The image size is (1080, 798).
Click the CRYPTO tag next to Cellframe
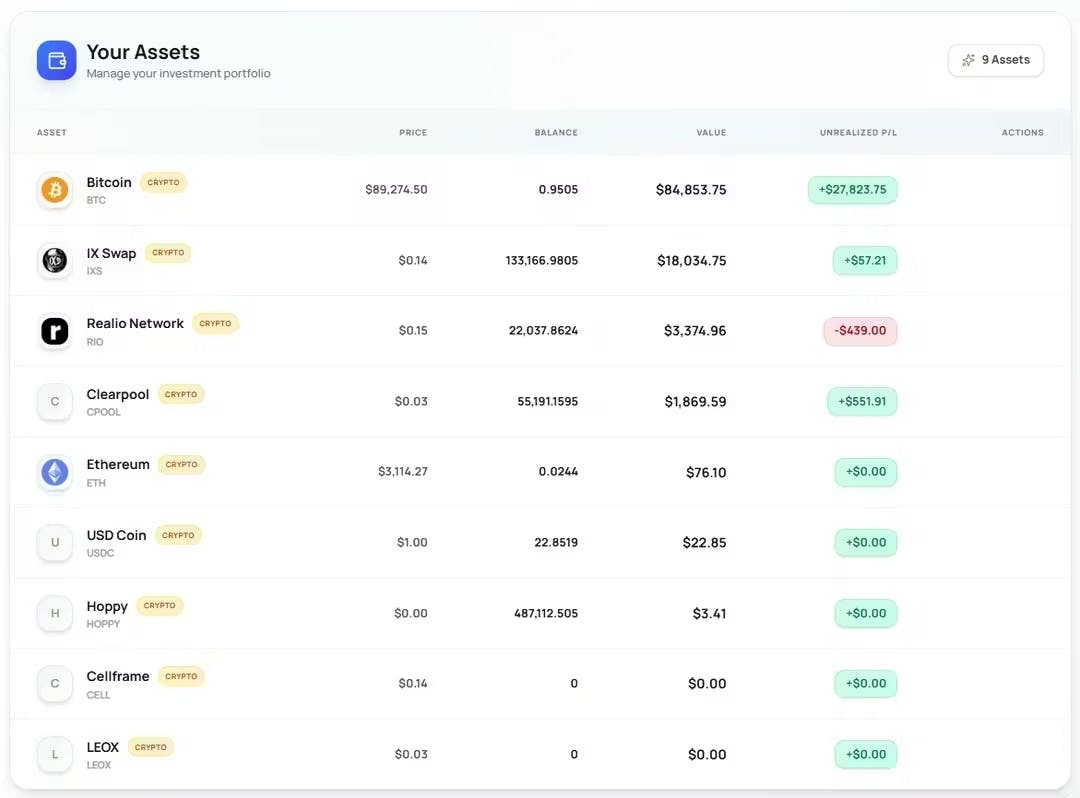coord(181,677)
